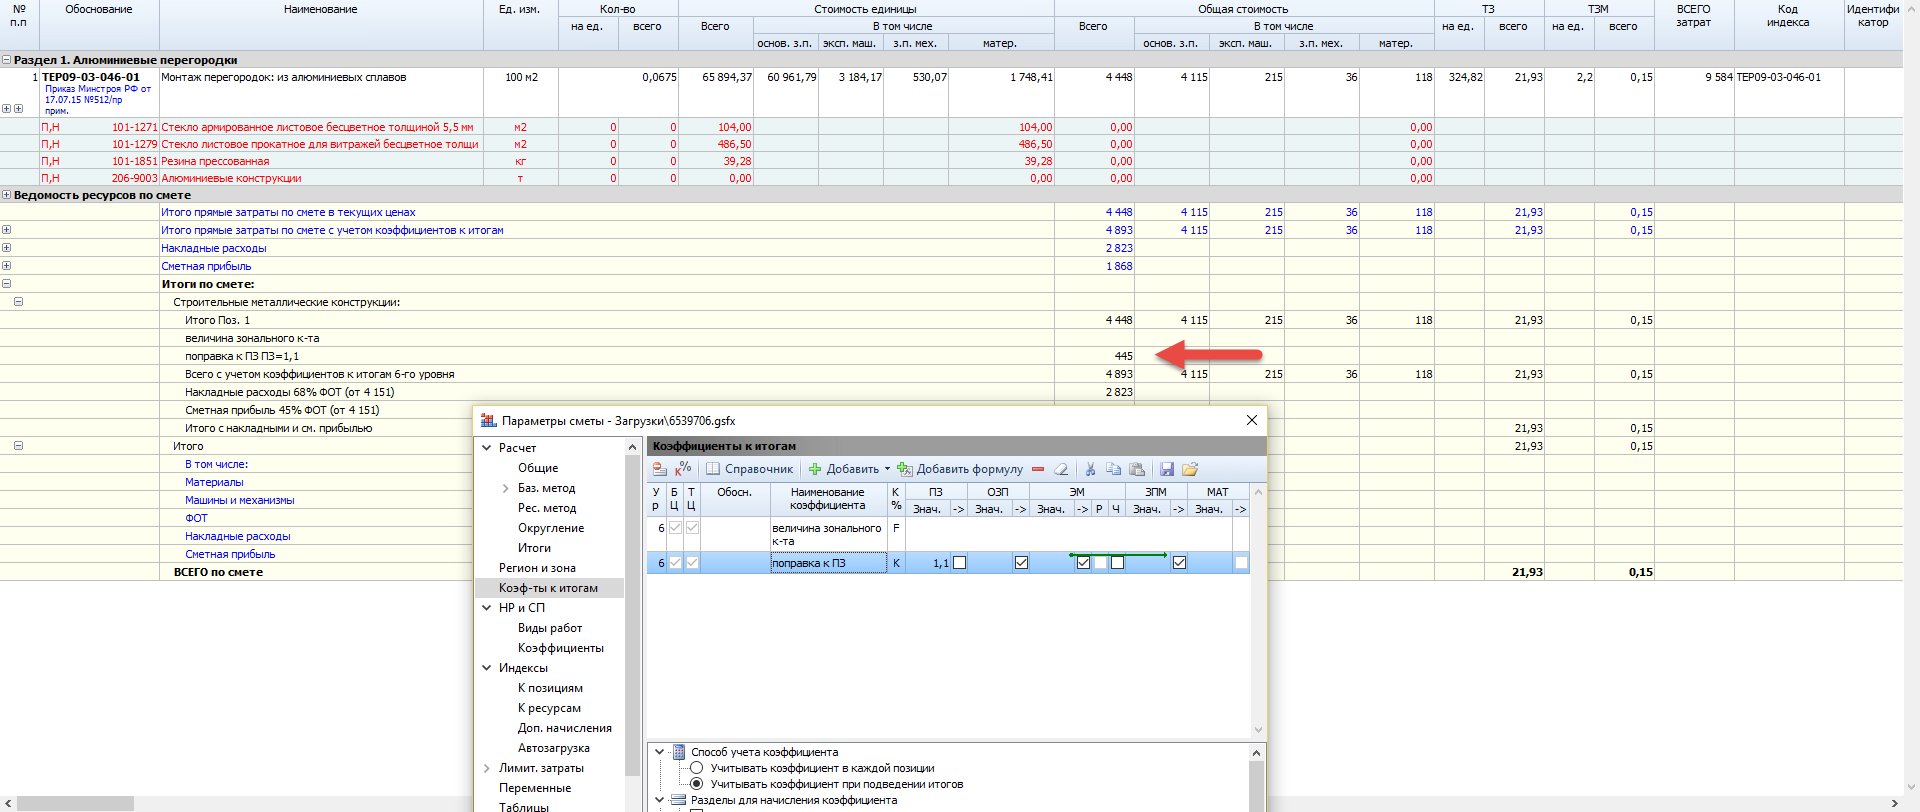Save coefficients with the floppy disk icon
This screenshot has width=1920, height=812.
(1166, 469)
